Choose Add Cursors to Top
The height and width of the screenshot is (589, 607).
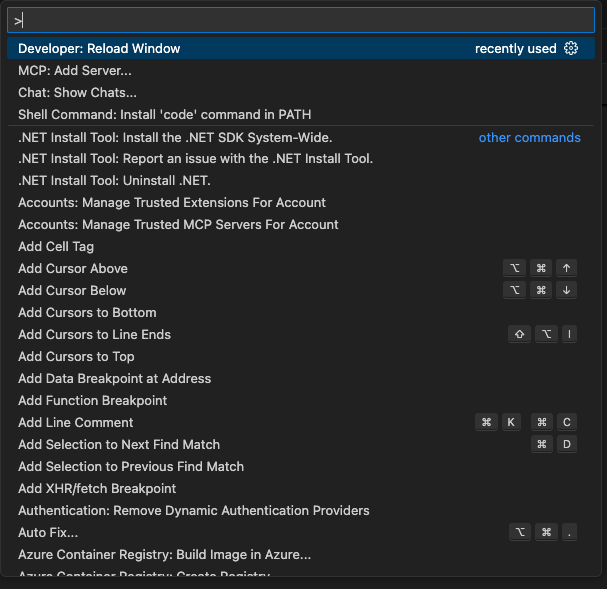(x=301, y=357)
